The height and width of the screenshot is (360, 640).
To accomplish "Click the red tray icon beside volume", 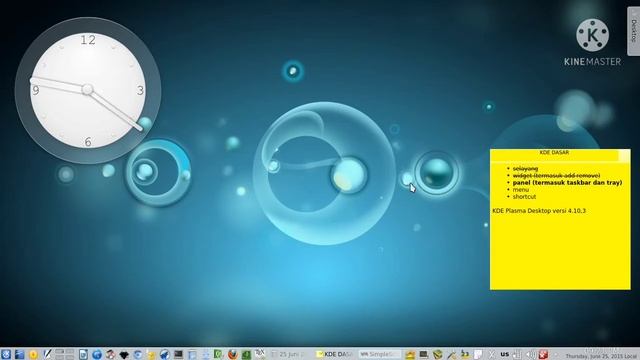I will point(543,354).
